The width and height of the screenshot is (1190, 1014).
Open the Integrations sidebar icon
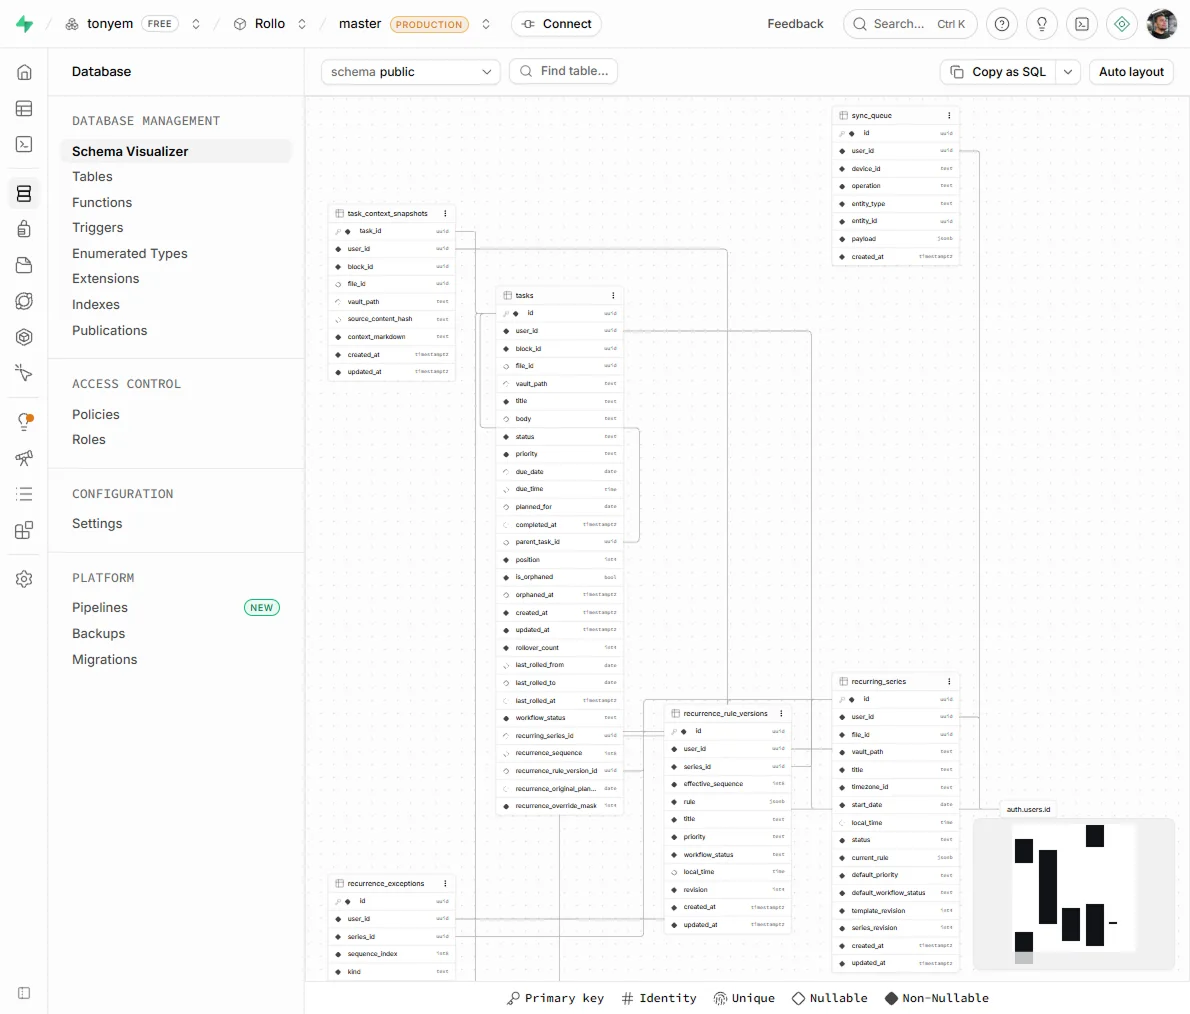click(24, 530)
